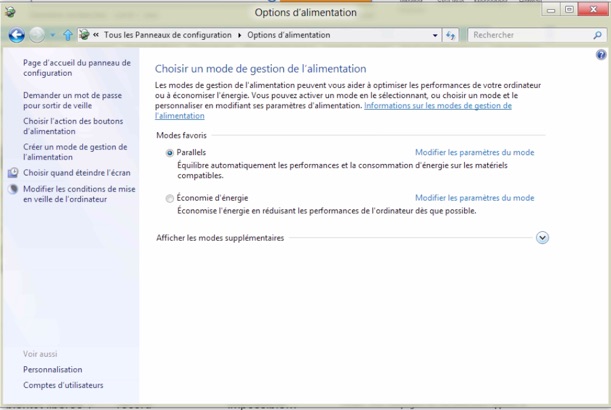Open Créer un mode de gestion de l'alimentation
The width and height of the screenshot is (611, 410).
75,152
